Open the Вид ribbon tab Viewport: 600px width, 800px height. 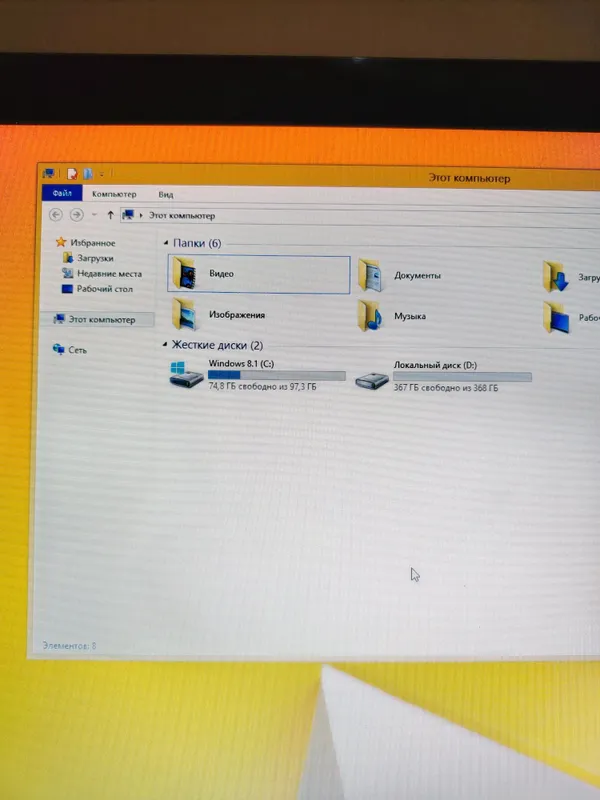[165, 194]
